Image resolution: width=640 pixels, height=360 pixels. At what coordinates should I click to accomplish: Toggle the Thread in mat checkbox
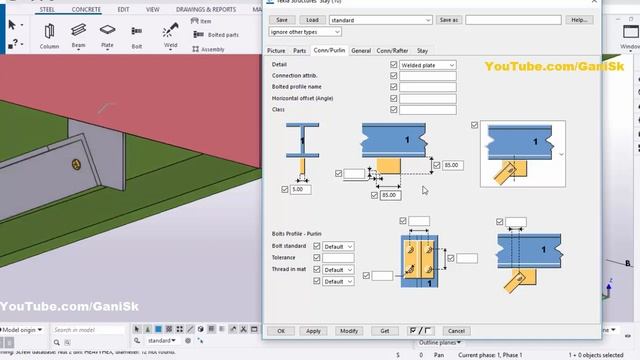point(316,269)
